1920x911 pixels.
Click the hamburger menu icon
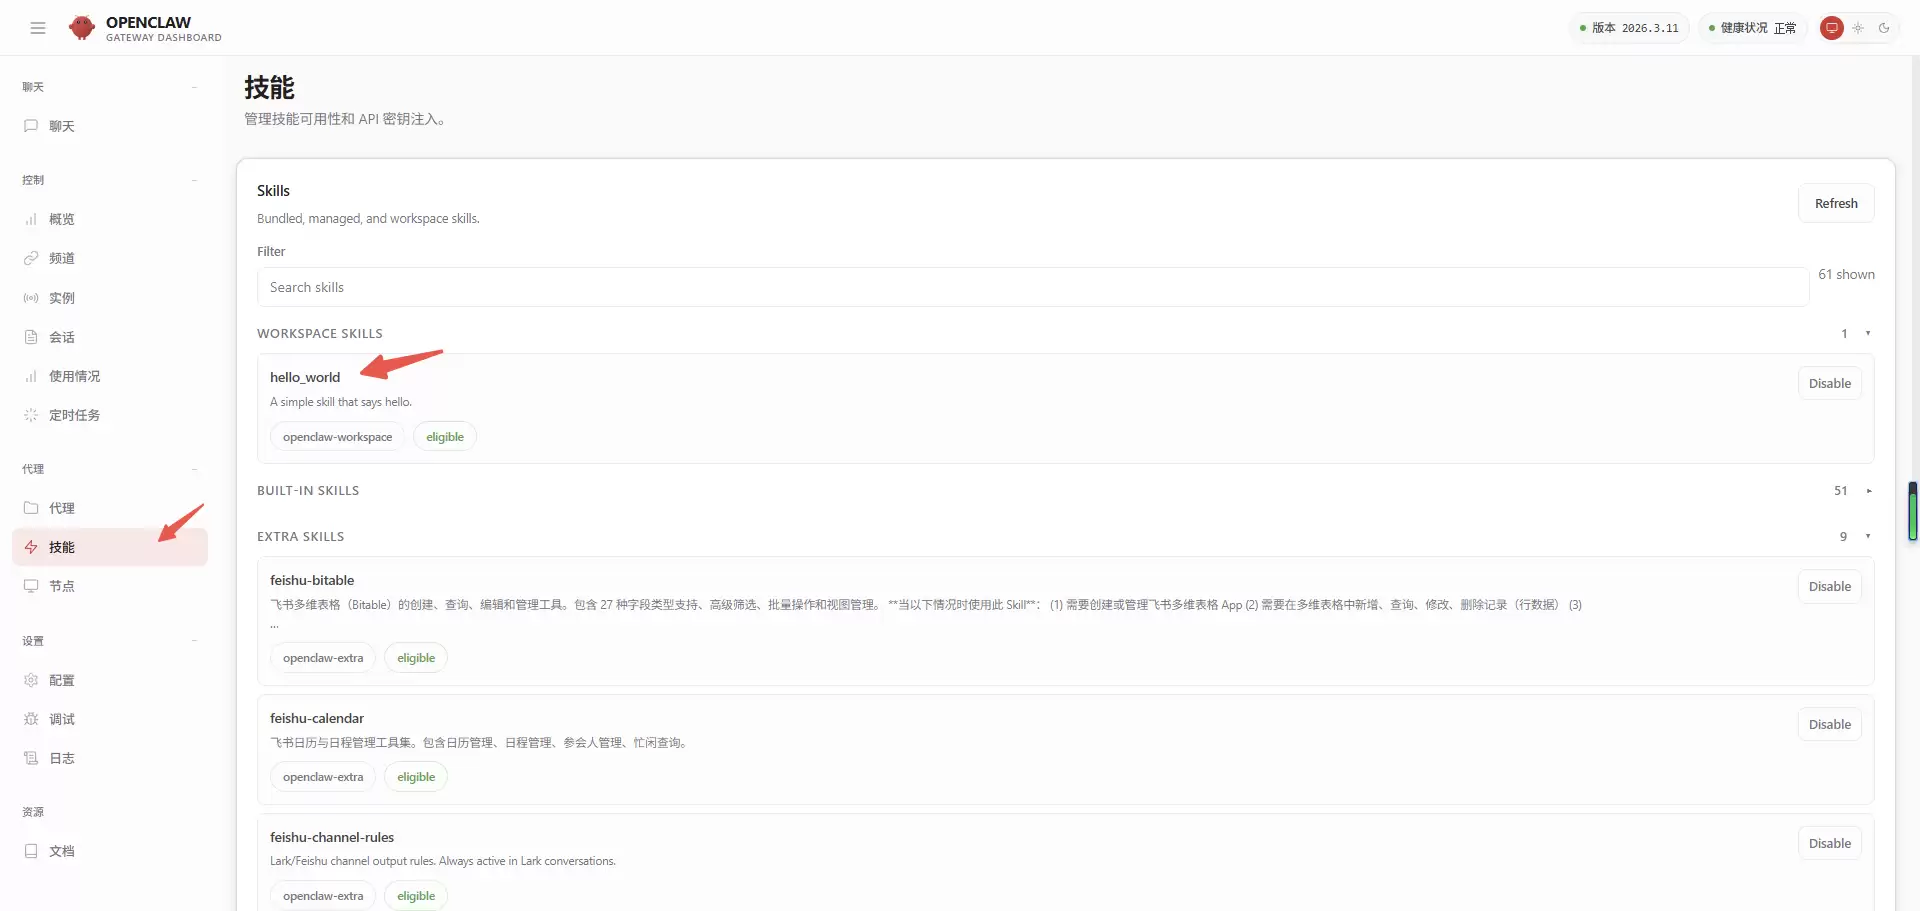tap(38, 28)
